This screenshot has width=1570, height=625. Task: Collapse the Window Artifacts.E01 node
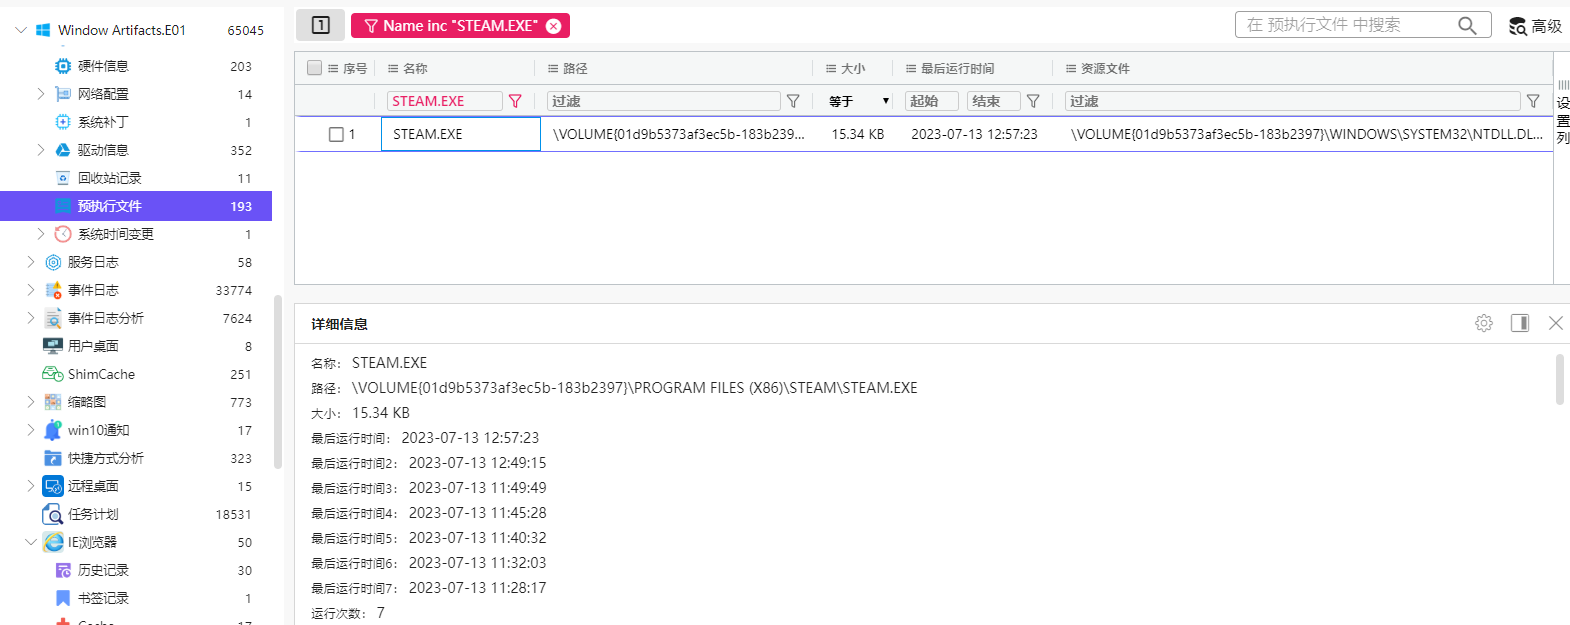(21, 30)
